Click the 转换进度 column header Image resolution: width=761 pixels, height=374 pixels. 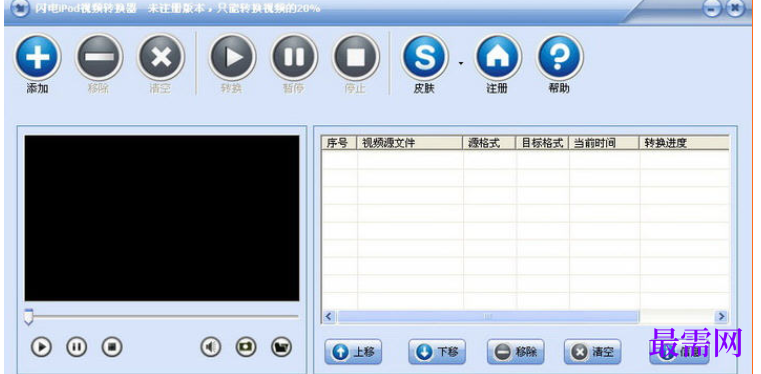(684, 143)
